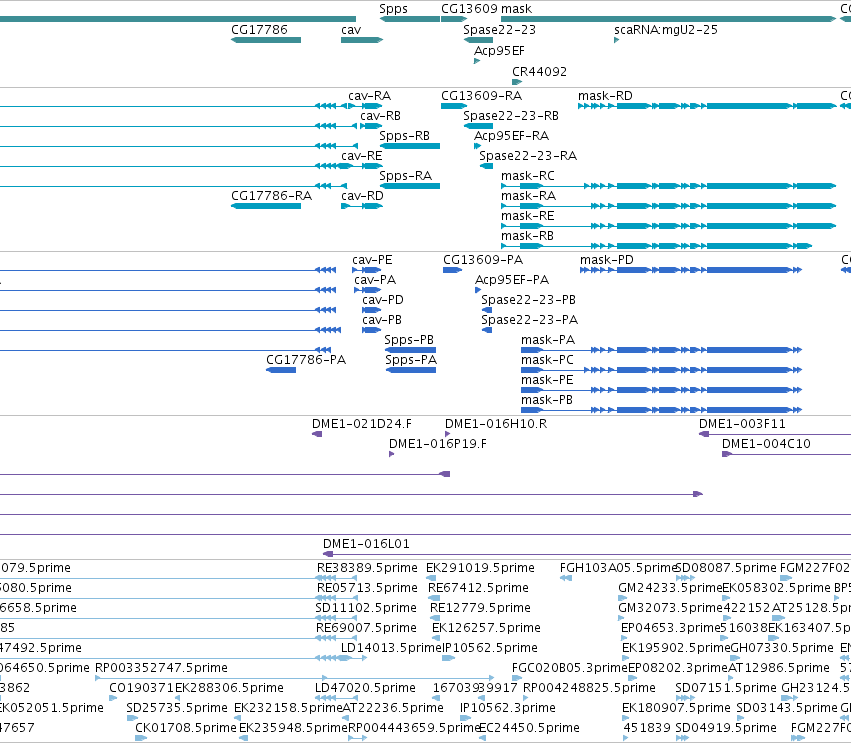The image size is (851, 743).
Task: Click the SD25735.5prime EST
Action: (132, 718)
